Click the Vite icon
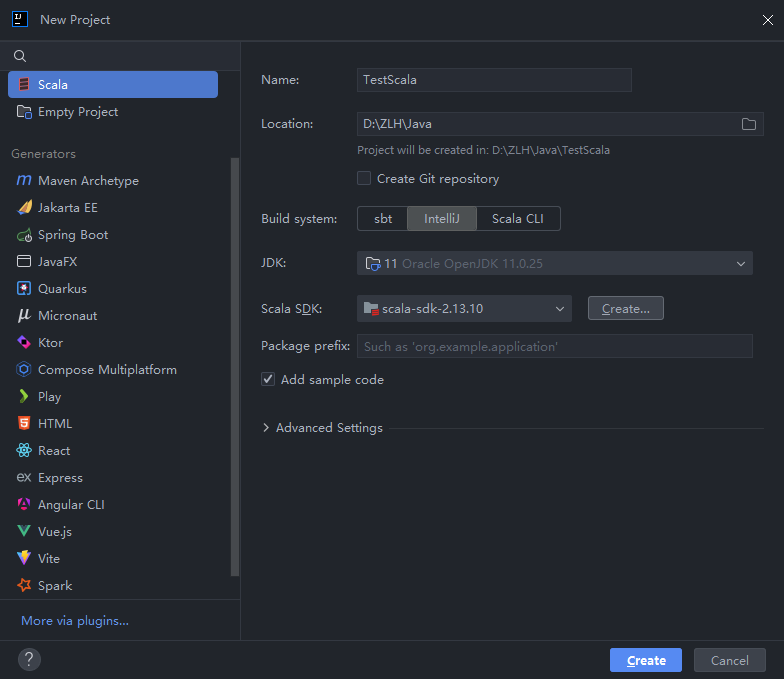Viewport: 784px width, 679px height. point(24,558)
